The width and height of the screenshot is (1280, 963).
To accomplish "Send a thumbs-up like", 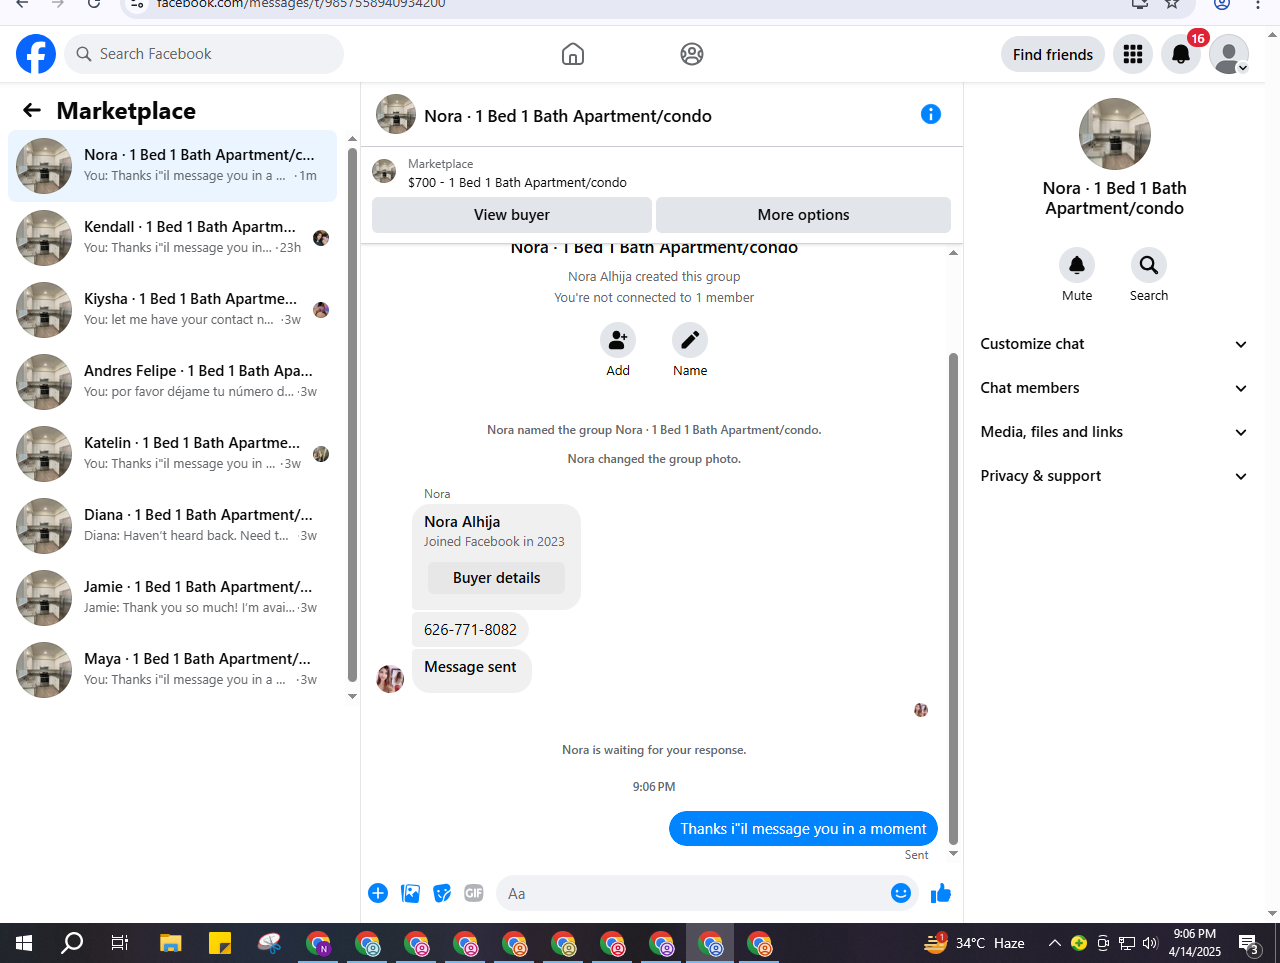I will pos(941,893).
